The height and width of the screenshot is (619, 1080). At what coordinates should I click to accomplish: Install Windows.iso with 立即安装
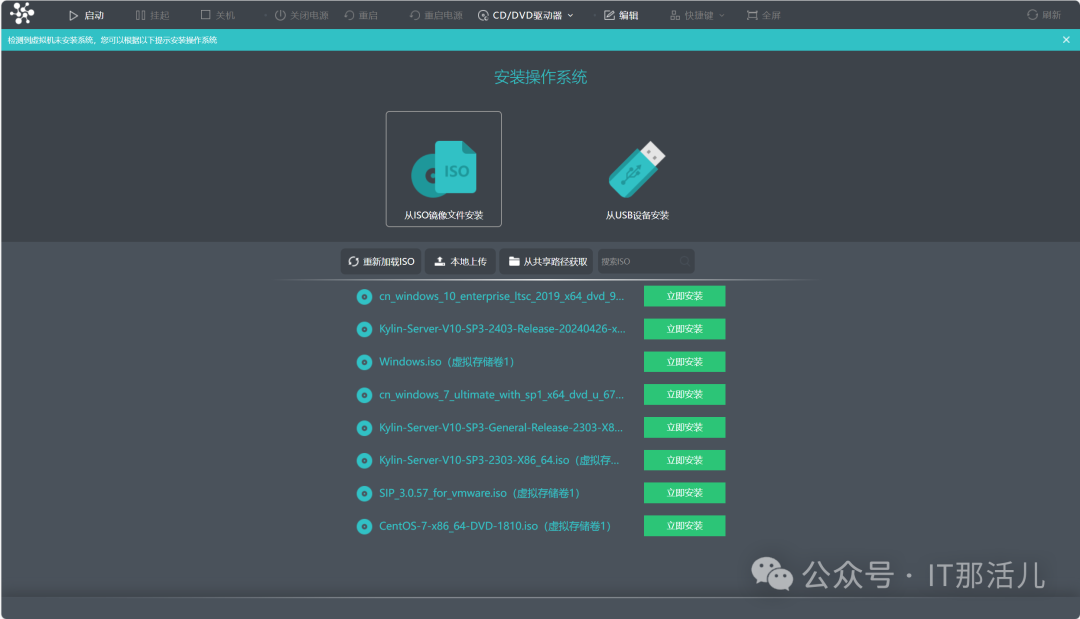(x=685, y=361)
